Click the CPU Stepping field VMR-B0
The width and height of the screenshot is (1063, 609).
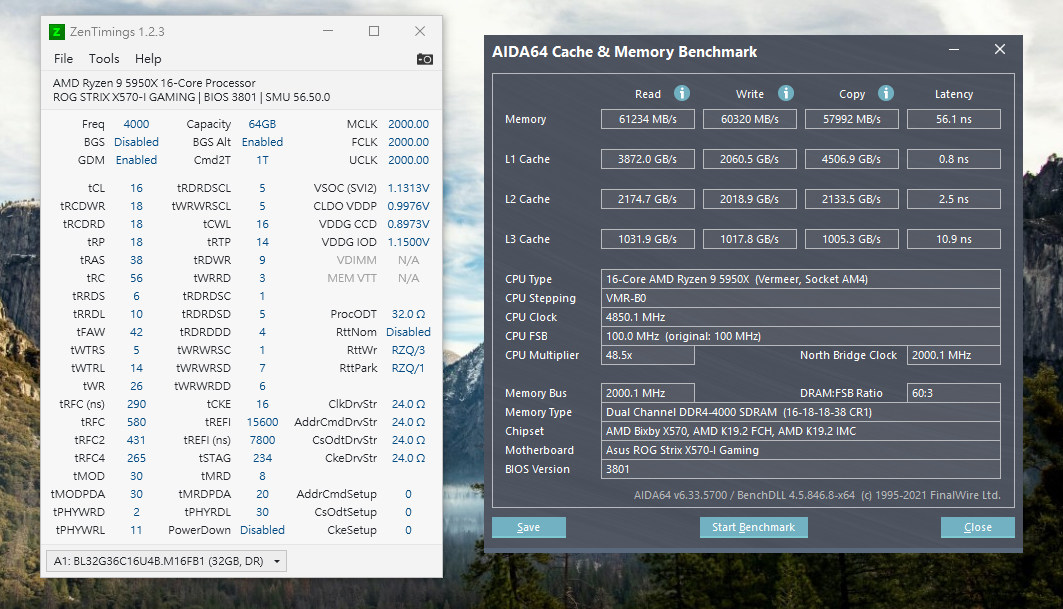[x=801, y=298]
